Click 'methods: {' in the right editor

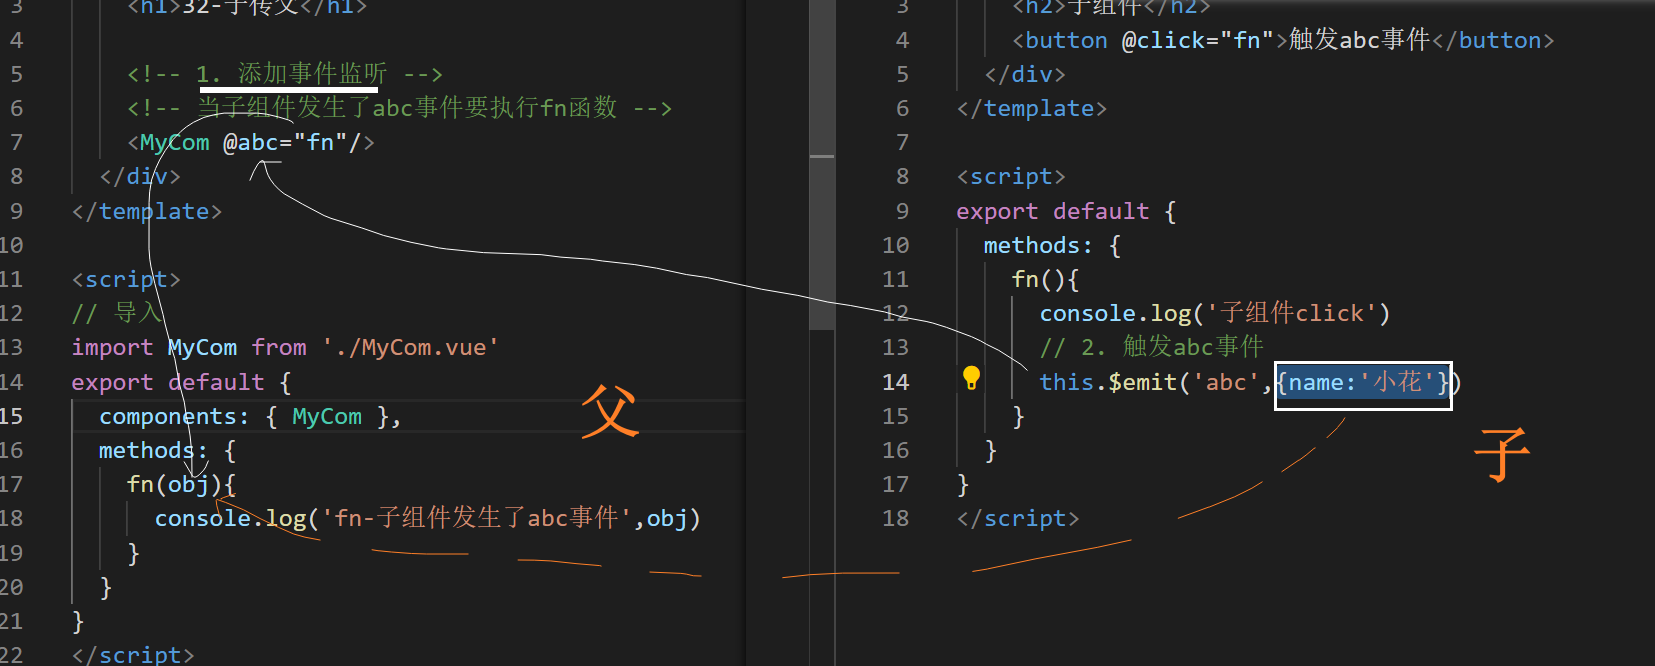click(x=1052, y=245)
